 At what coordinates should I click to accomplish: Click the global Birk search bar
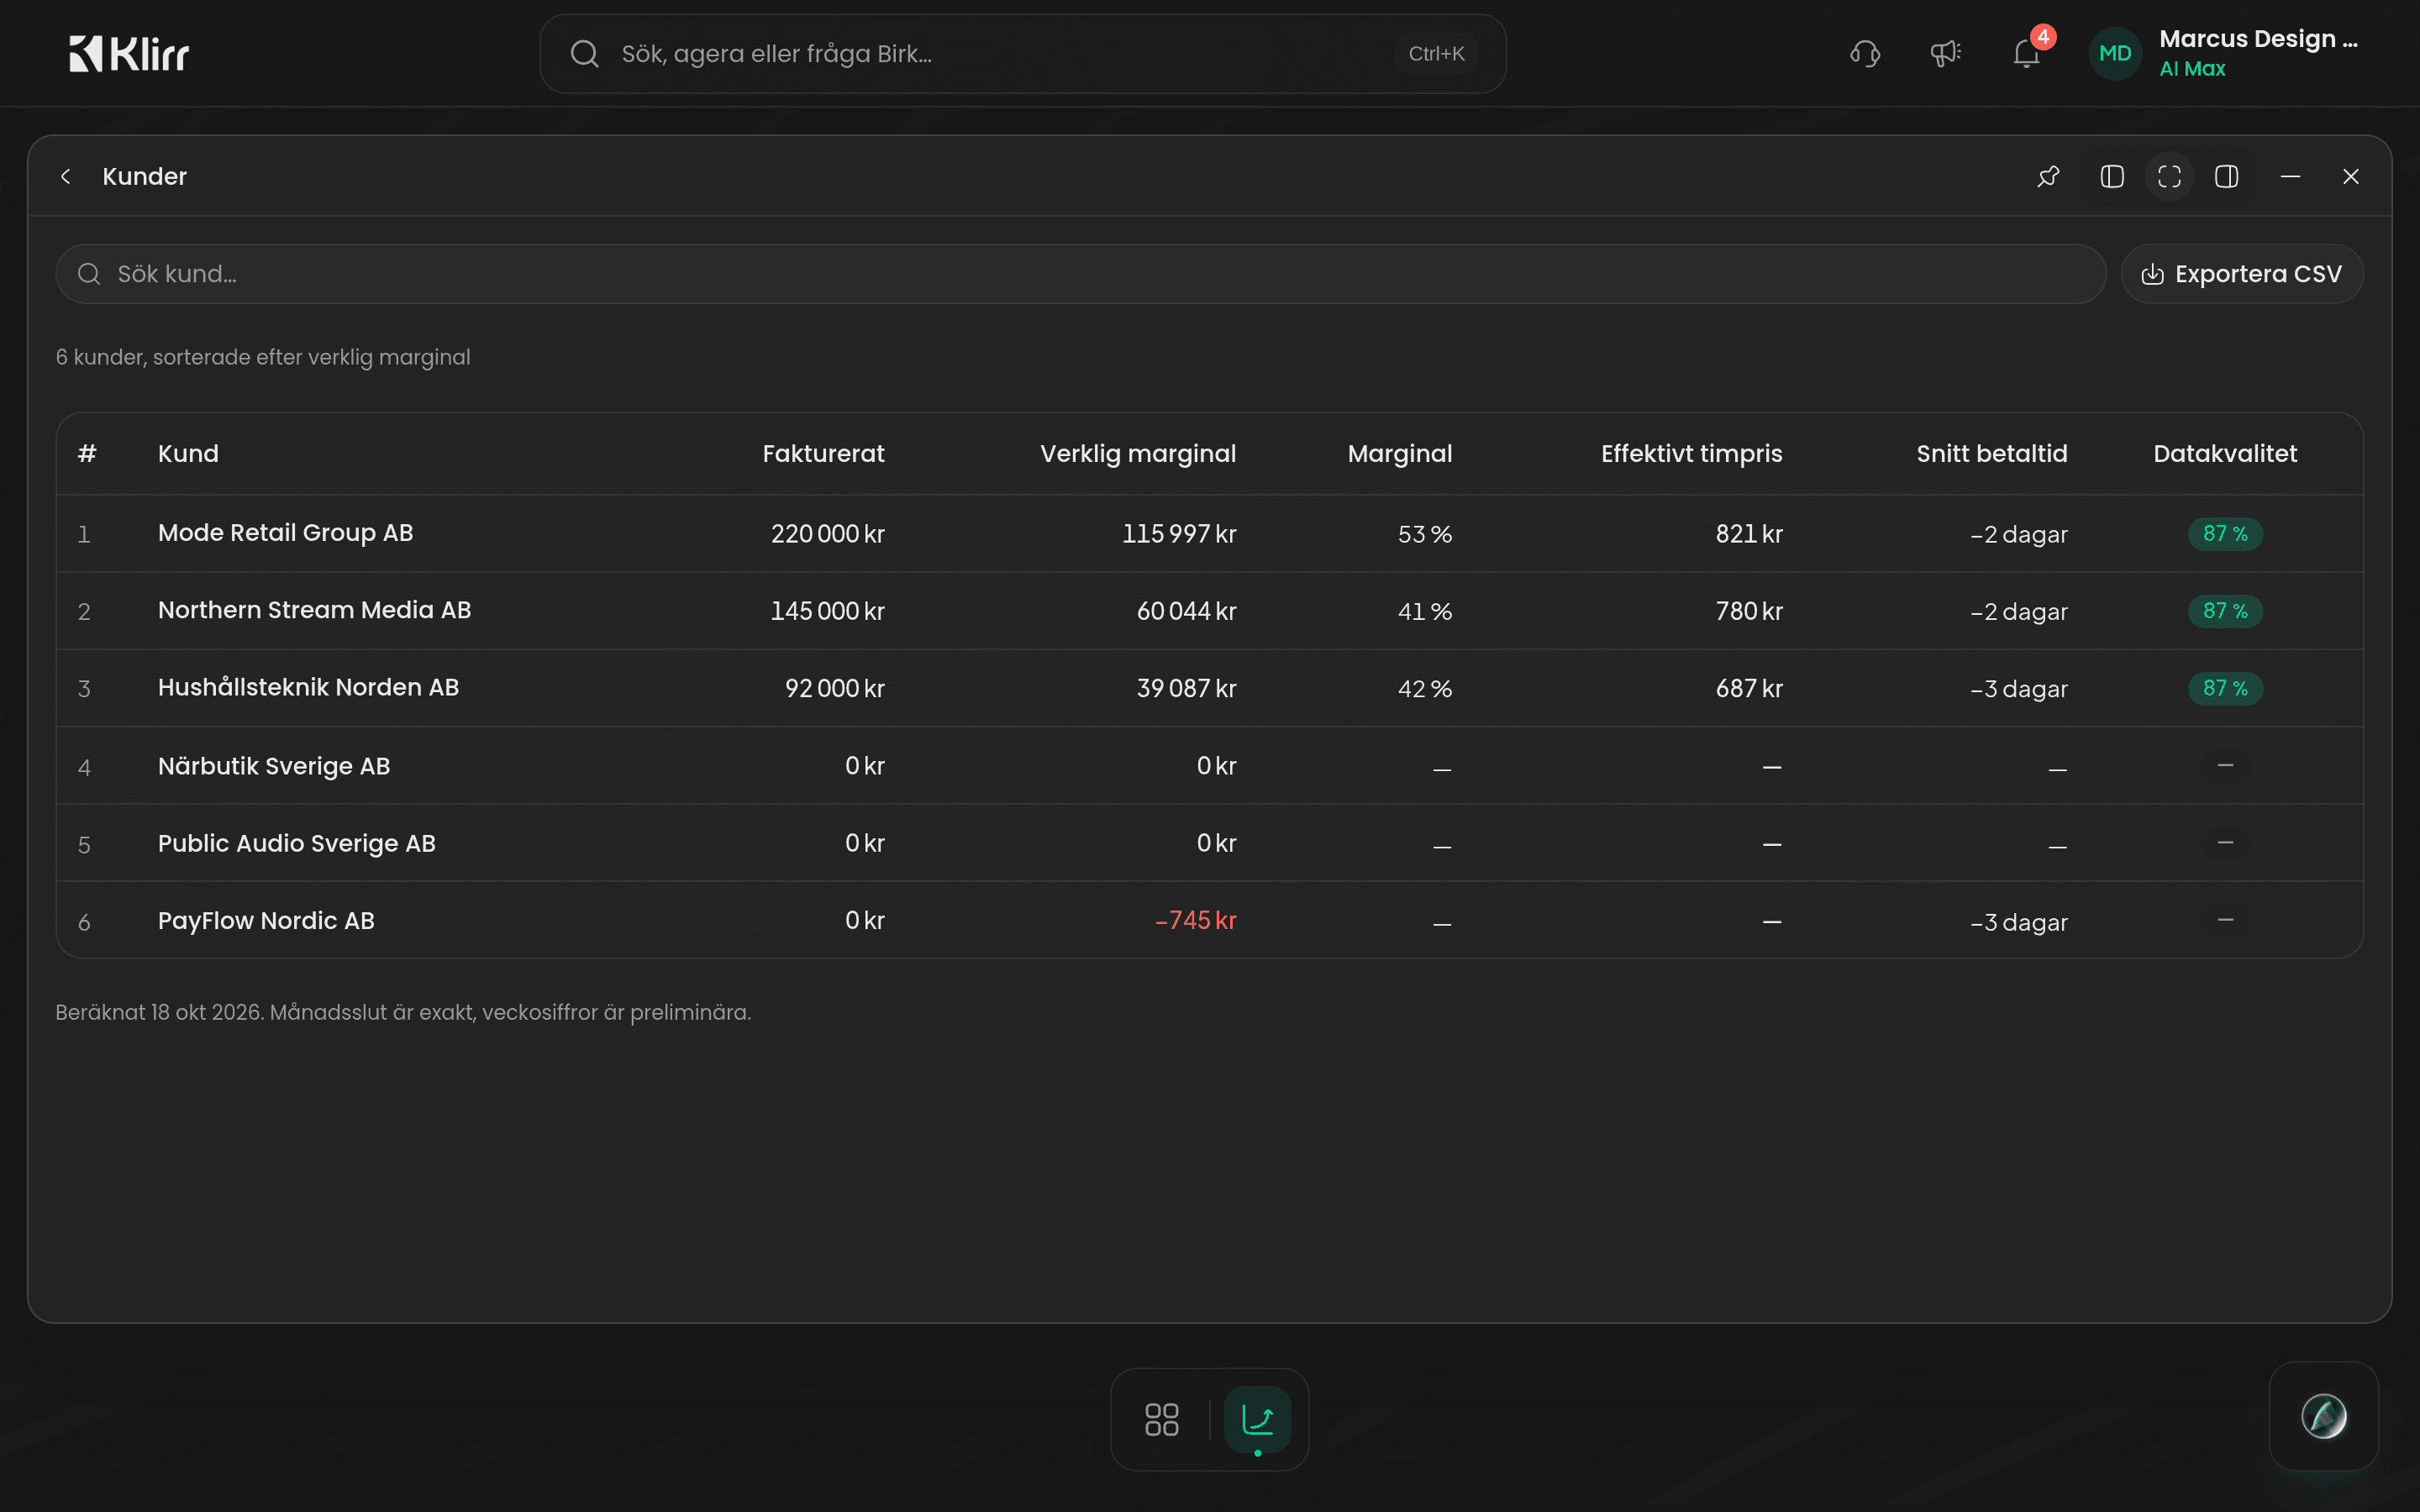click(1023, 54)
